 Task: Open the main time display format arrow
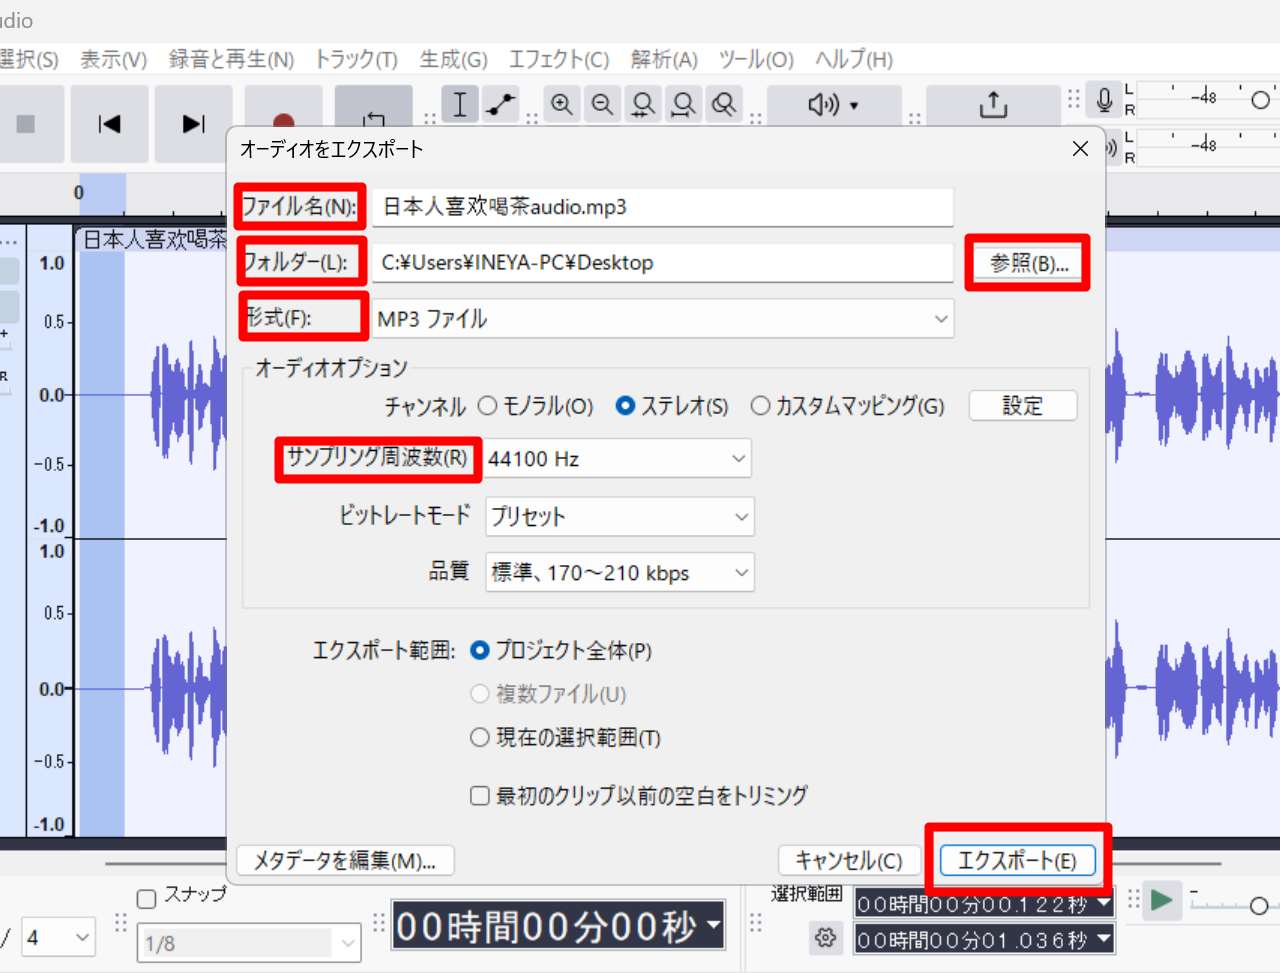click(x=715, y=925)
